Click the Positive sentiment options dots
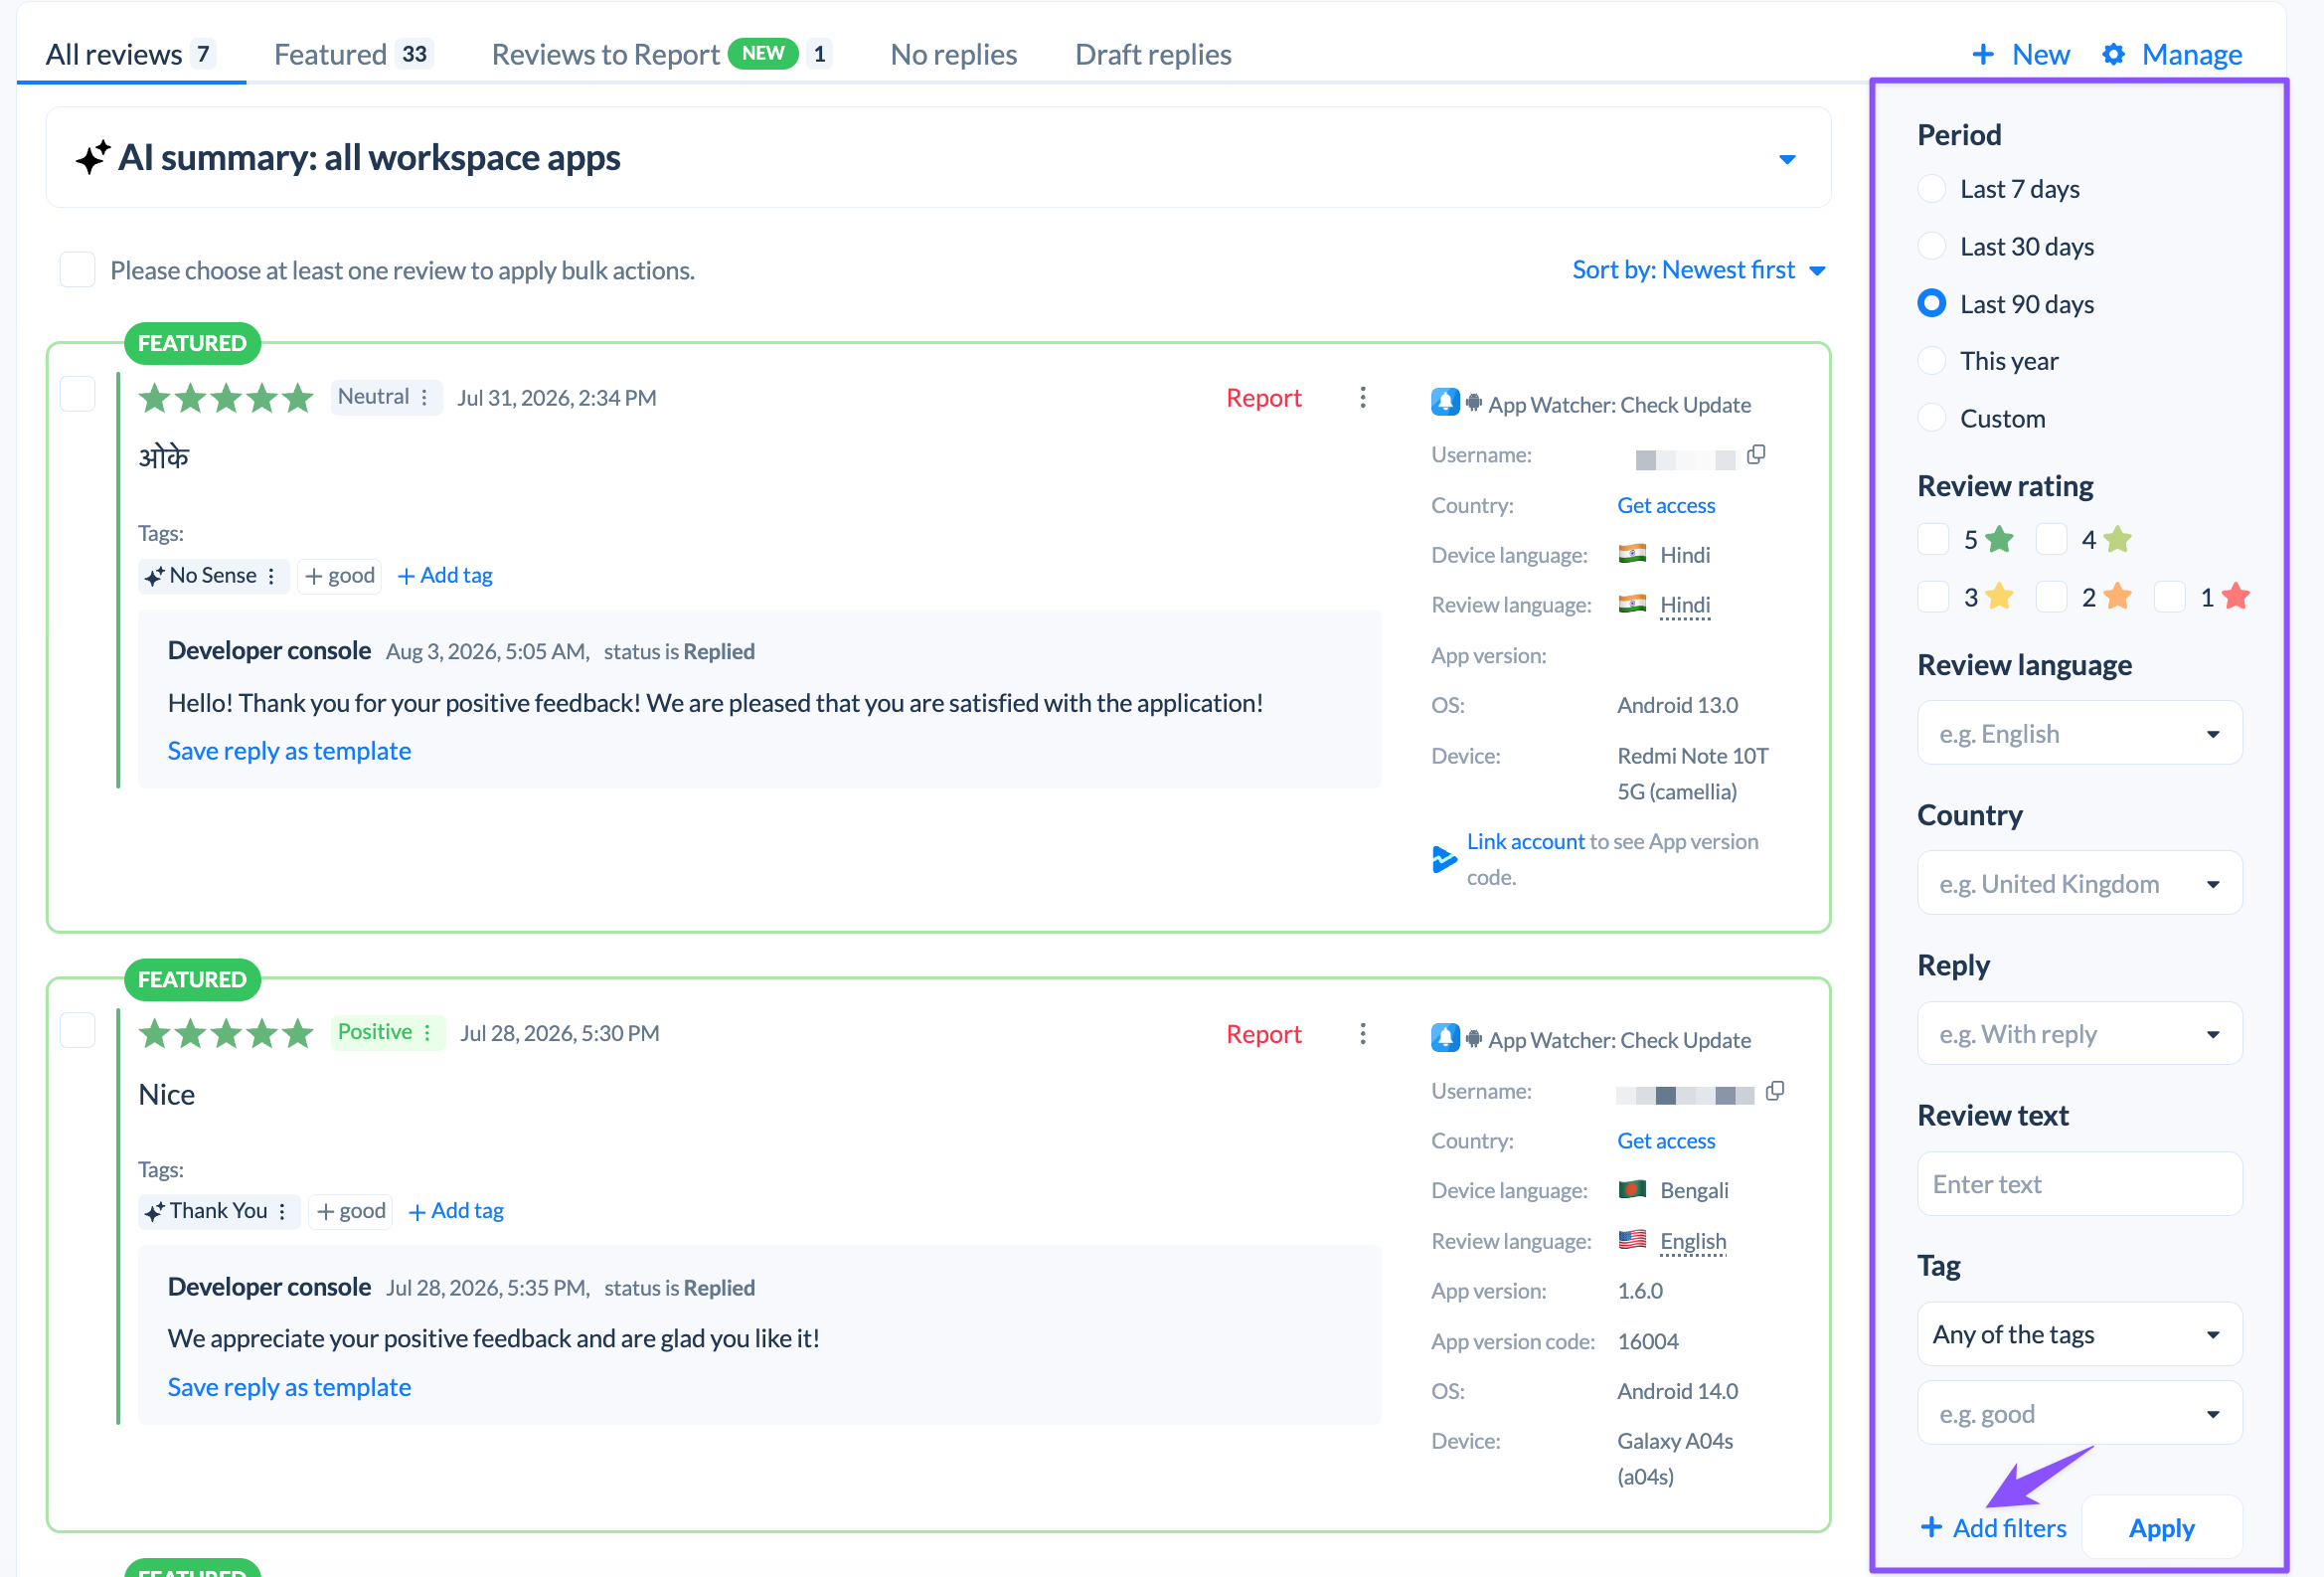 coord(428,1032)
